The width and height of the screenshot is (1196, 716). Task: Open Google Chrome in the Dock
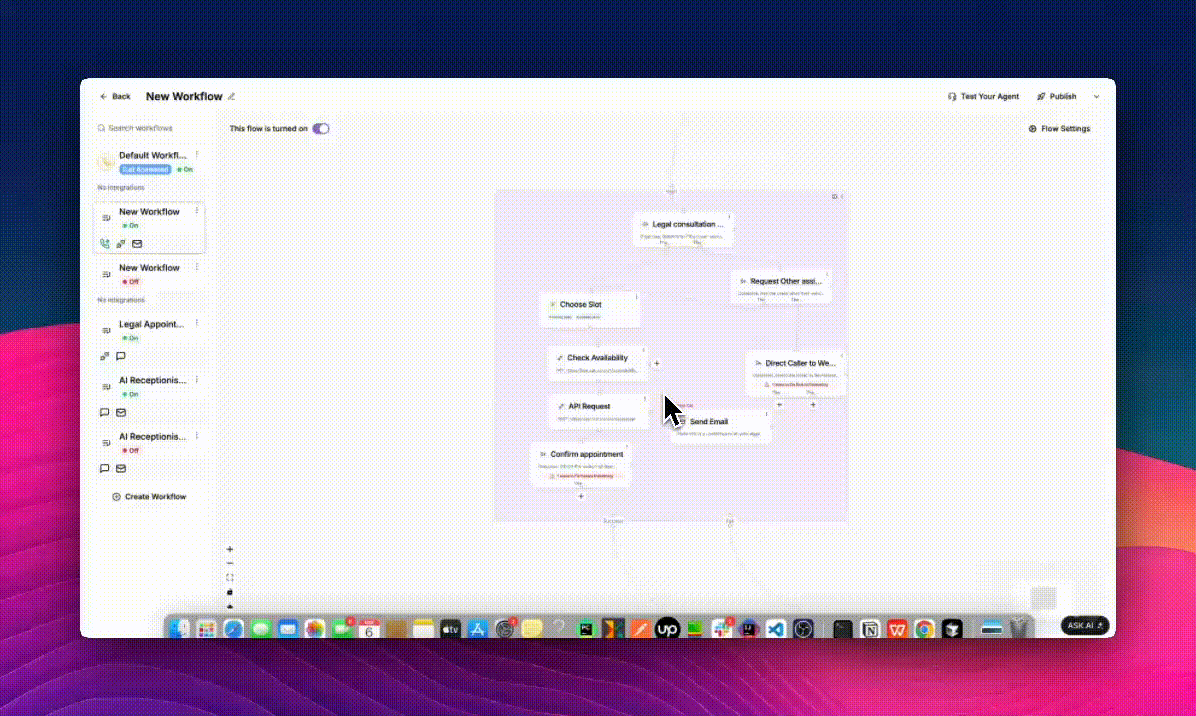(924, 629)
